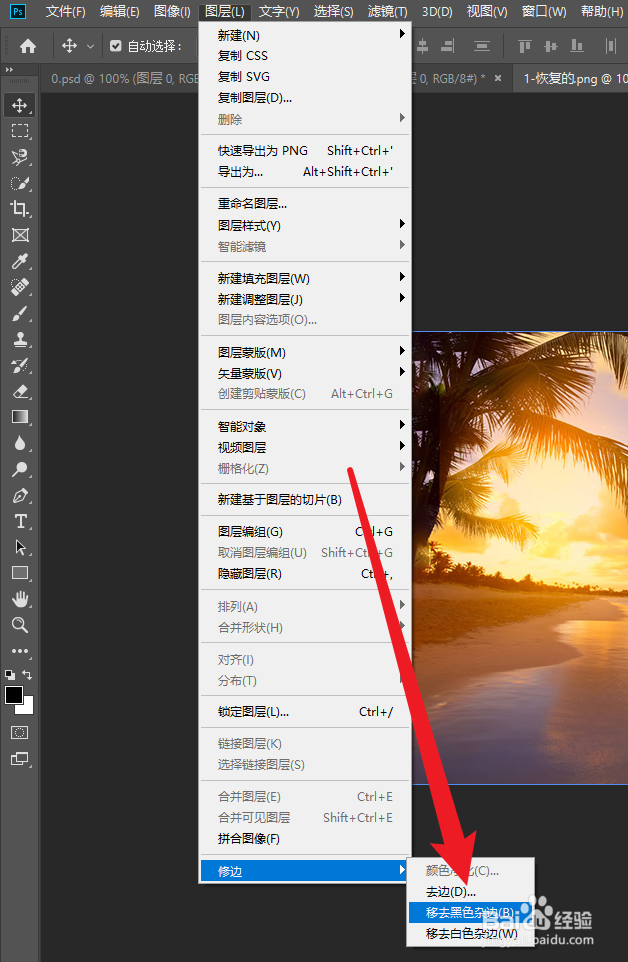Reset default foreground and background colors

click(x=10, y=675)
